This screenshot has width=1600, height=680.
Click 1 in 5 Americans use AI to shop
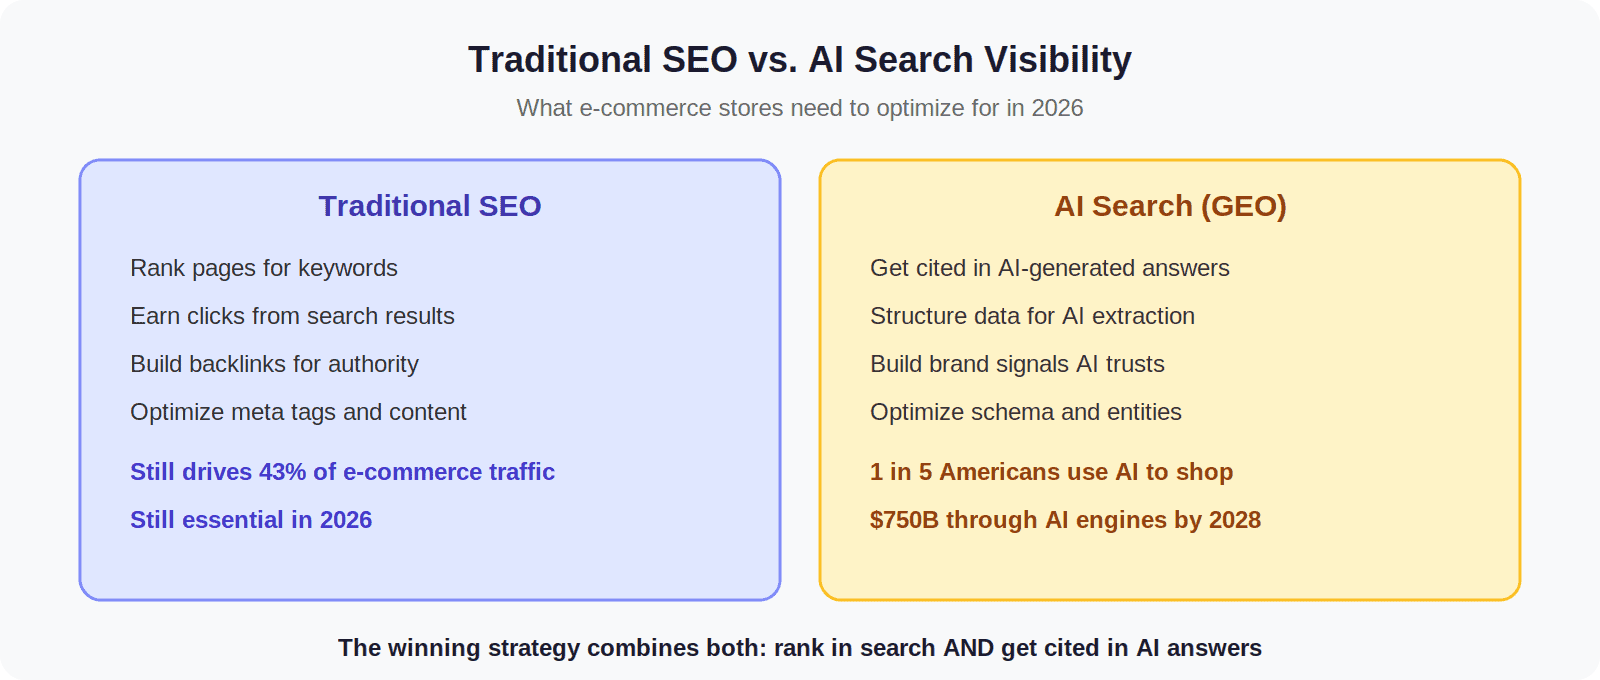coord(1051,472)
